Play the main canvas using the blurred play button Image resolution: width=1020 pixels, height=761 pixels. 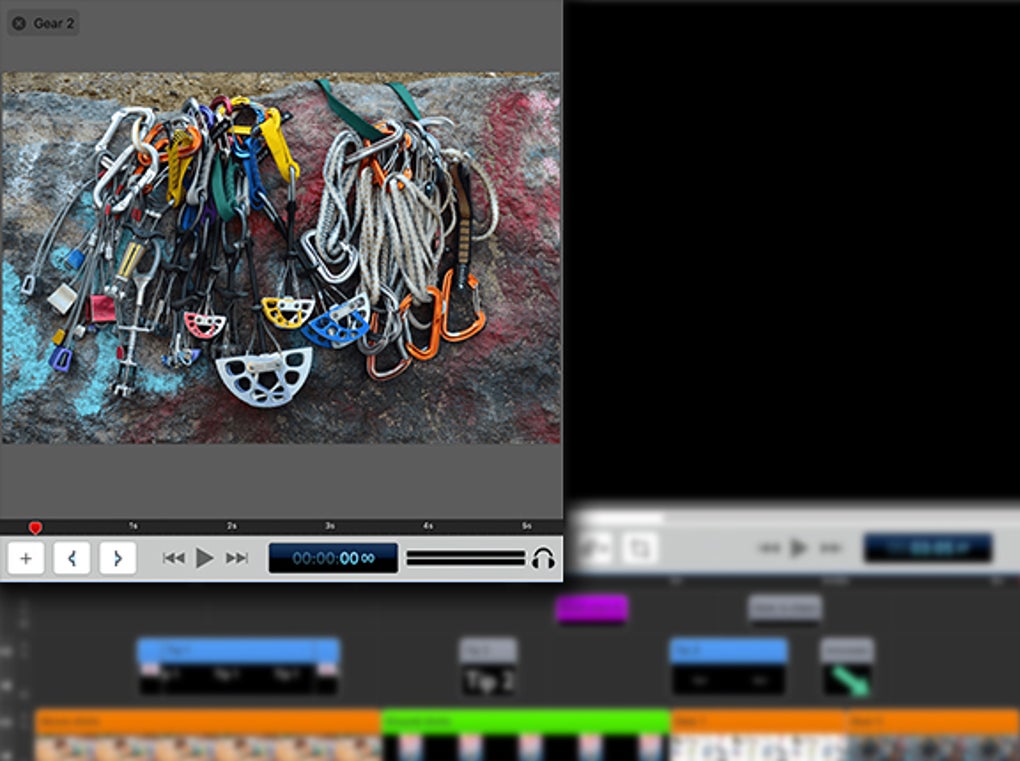[799, 548]
